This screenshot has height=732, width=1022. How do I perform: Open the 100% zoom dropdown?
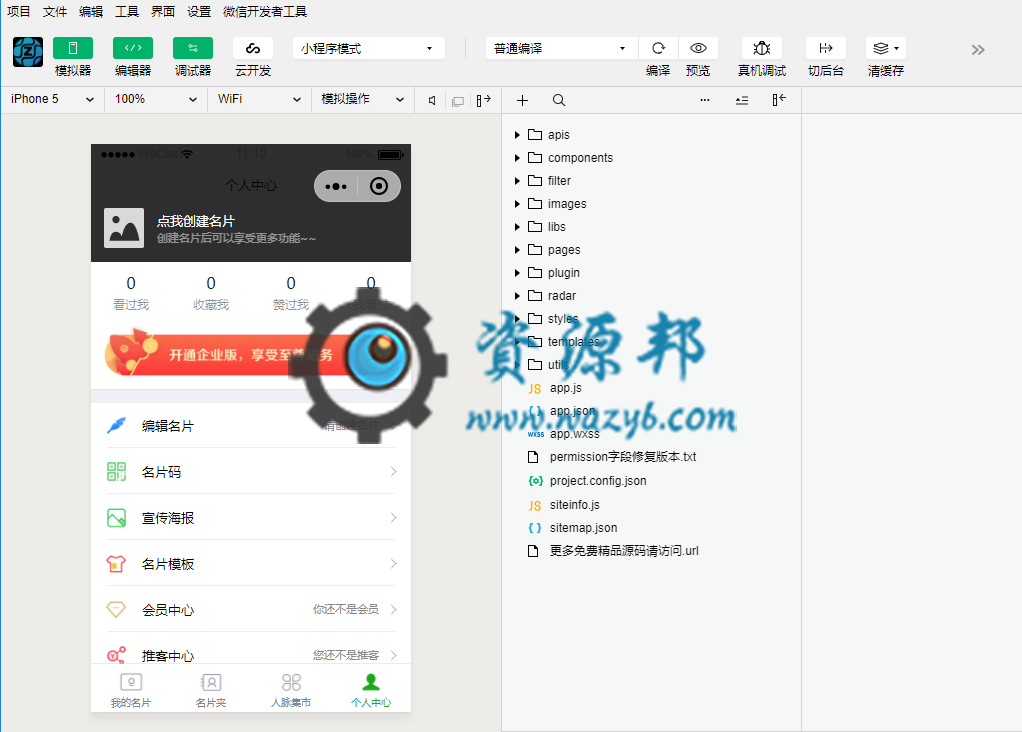tap(156, 99)
